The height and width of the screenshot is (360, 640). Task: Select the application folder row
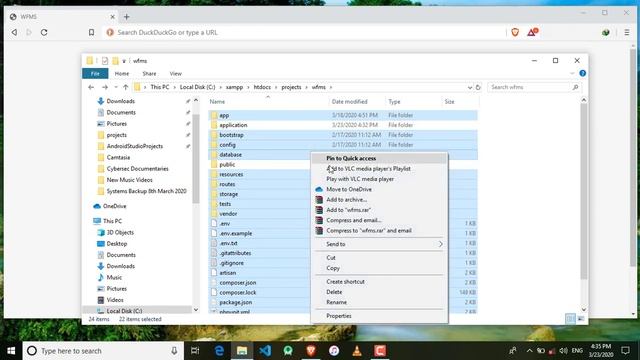(343, 125)
